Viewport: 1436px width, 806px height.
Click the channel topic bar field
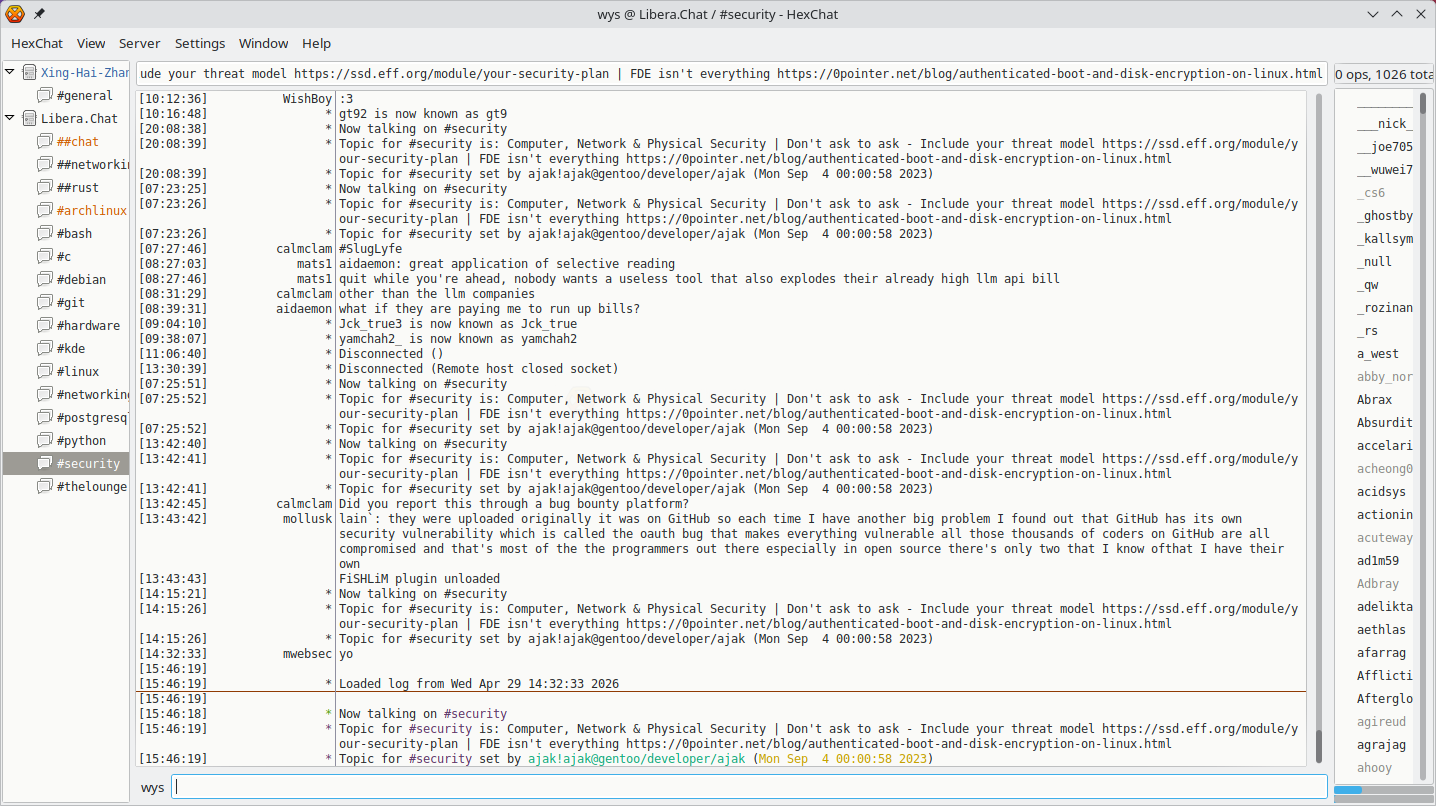[x=731, y=74]
